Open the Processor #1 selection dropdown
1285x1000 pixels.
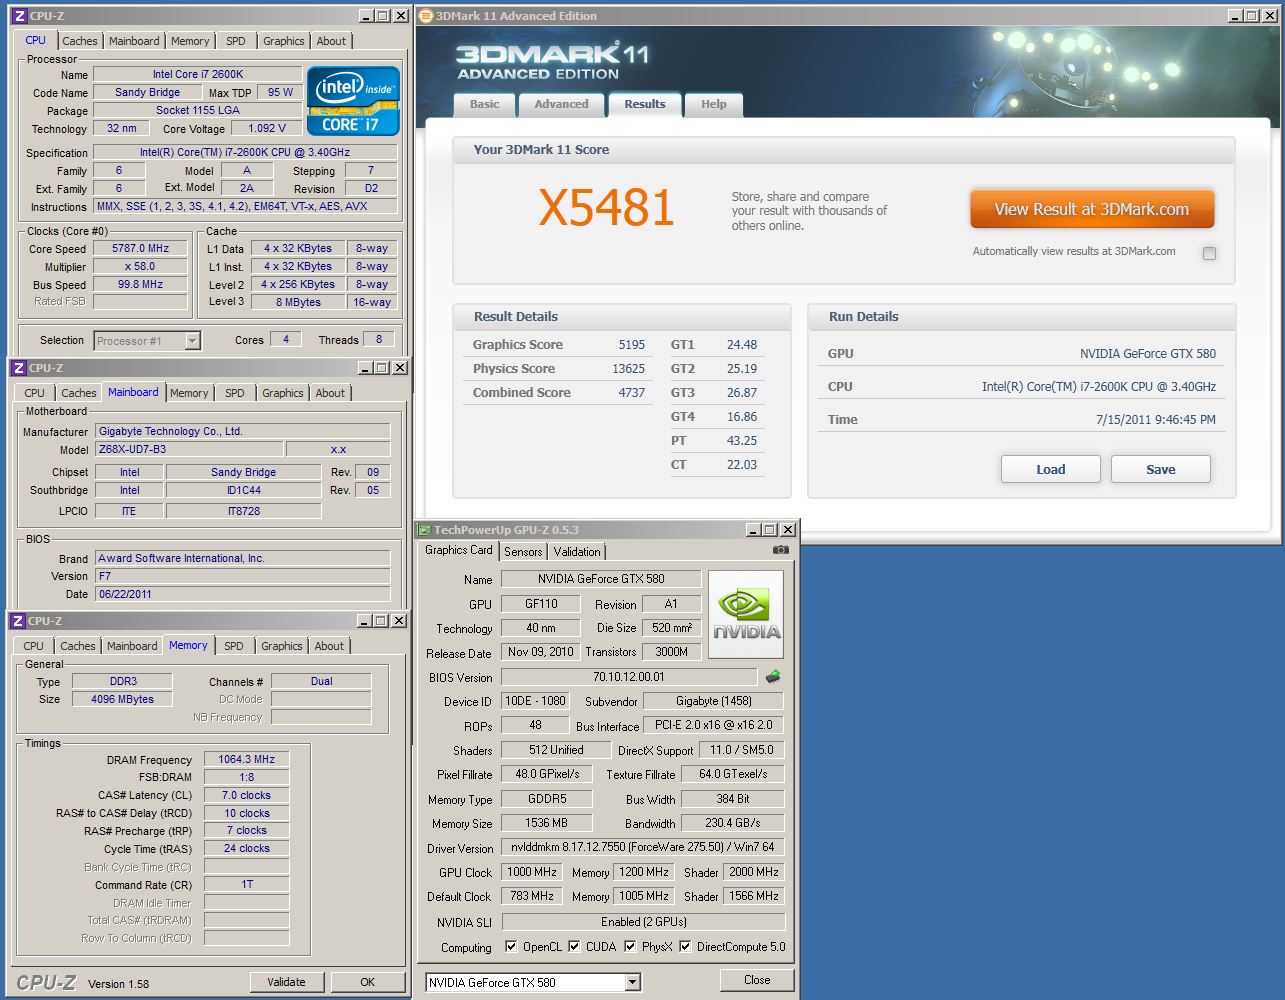(193, 341)
